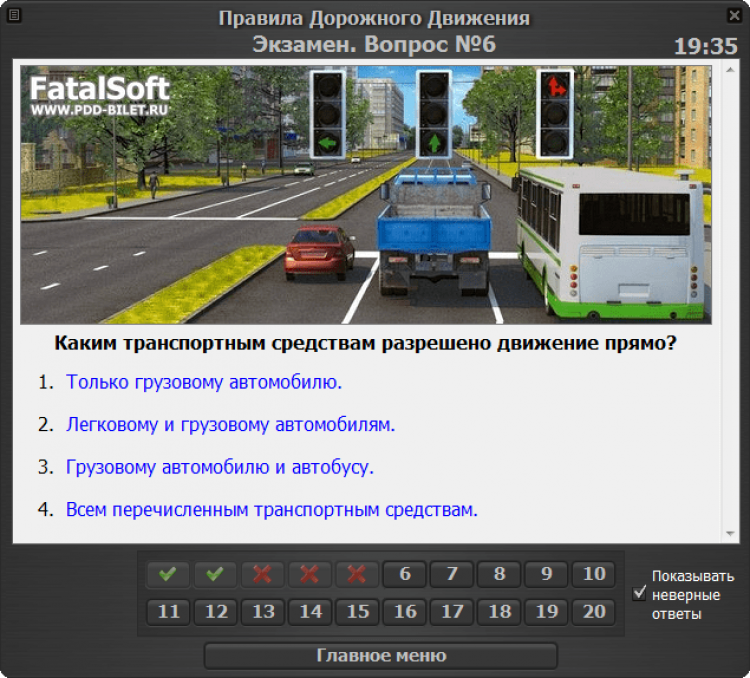
Task: Select answer 1: Только грузовому автомобилю
Action: tap(204, 382)
